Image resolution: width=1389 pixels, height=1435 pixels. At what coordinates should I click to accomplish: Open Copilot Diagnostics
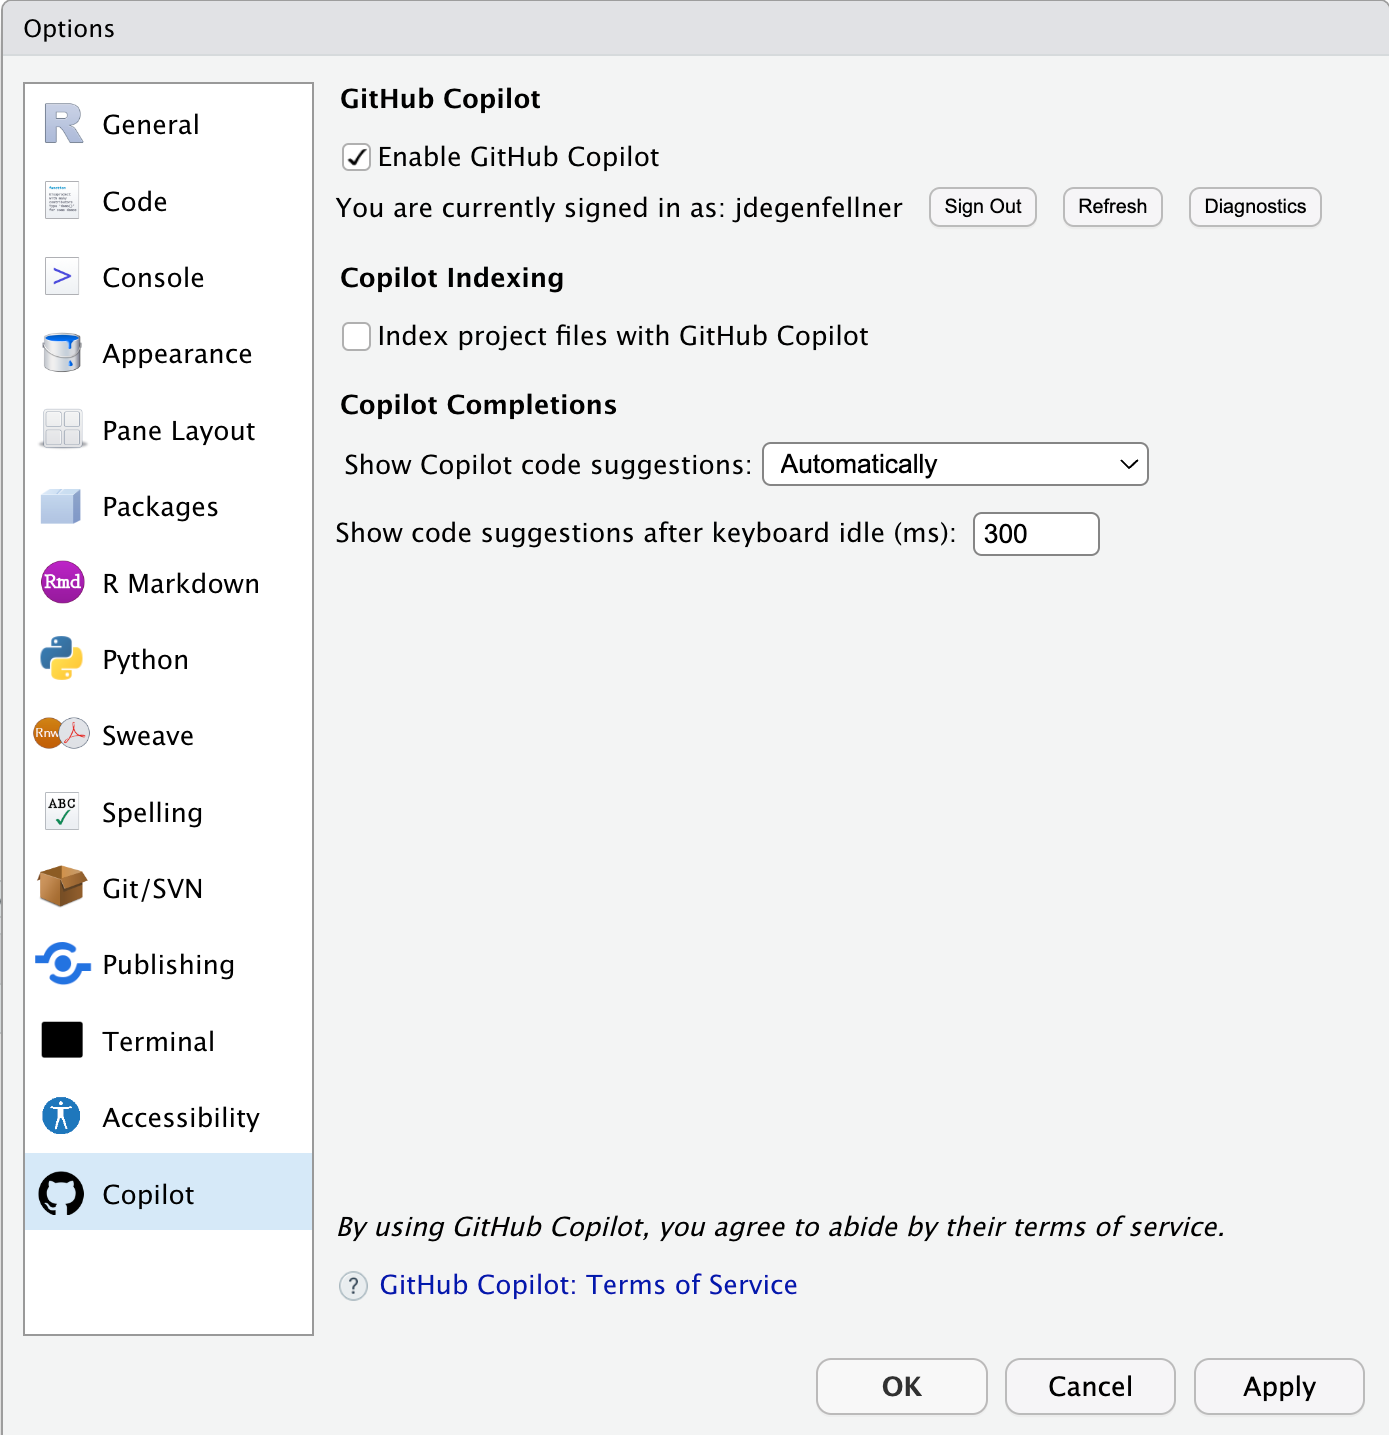(1255, 207)
